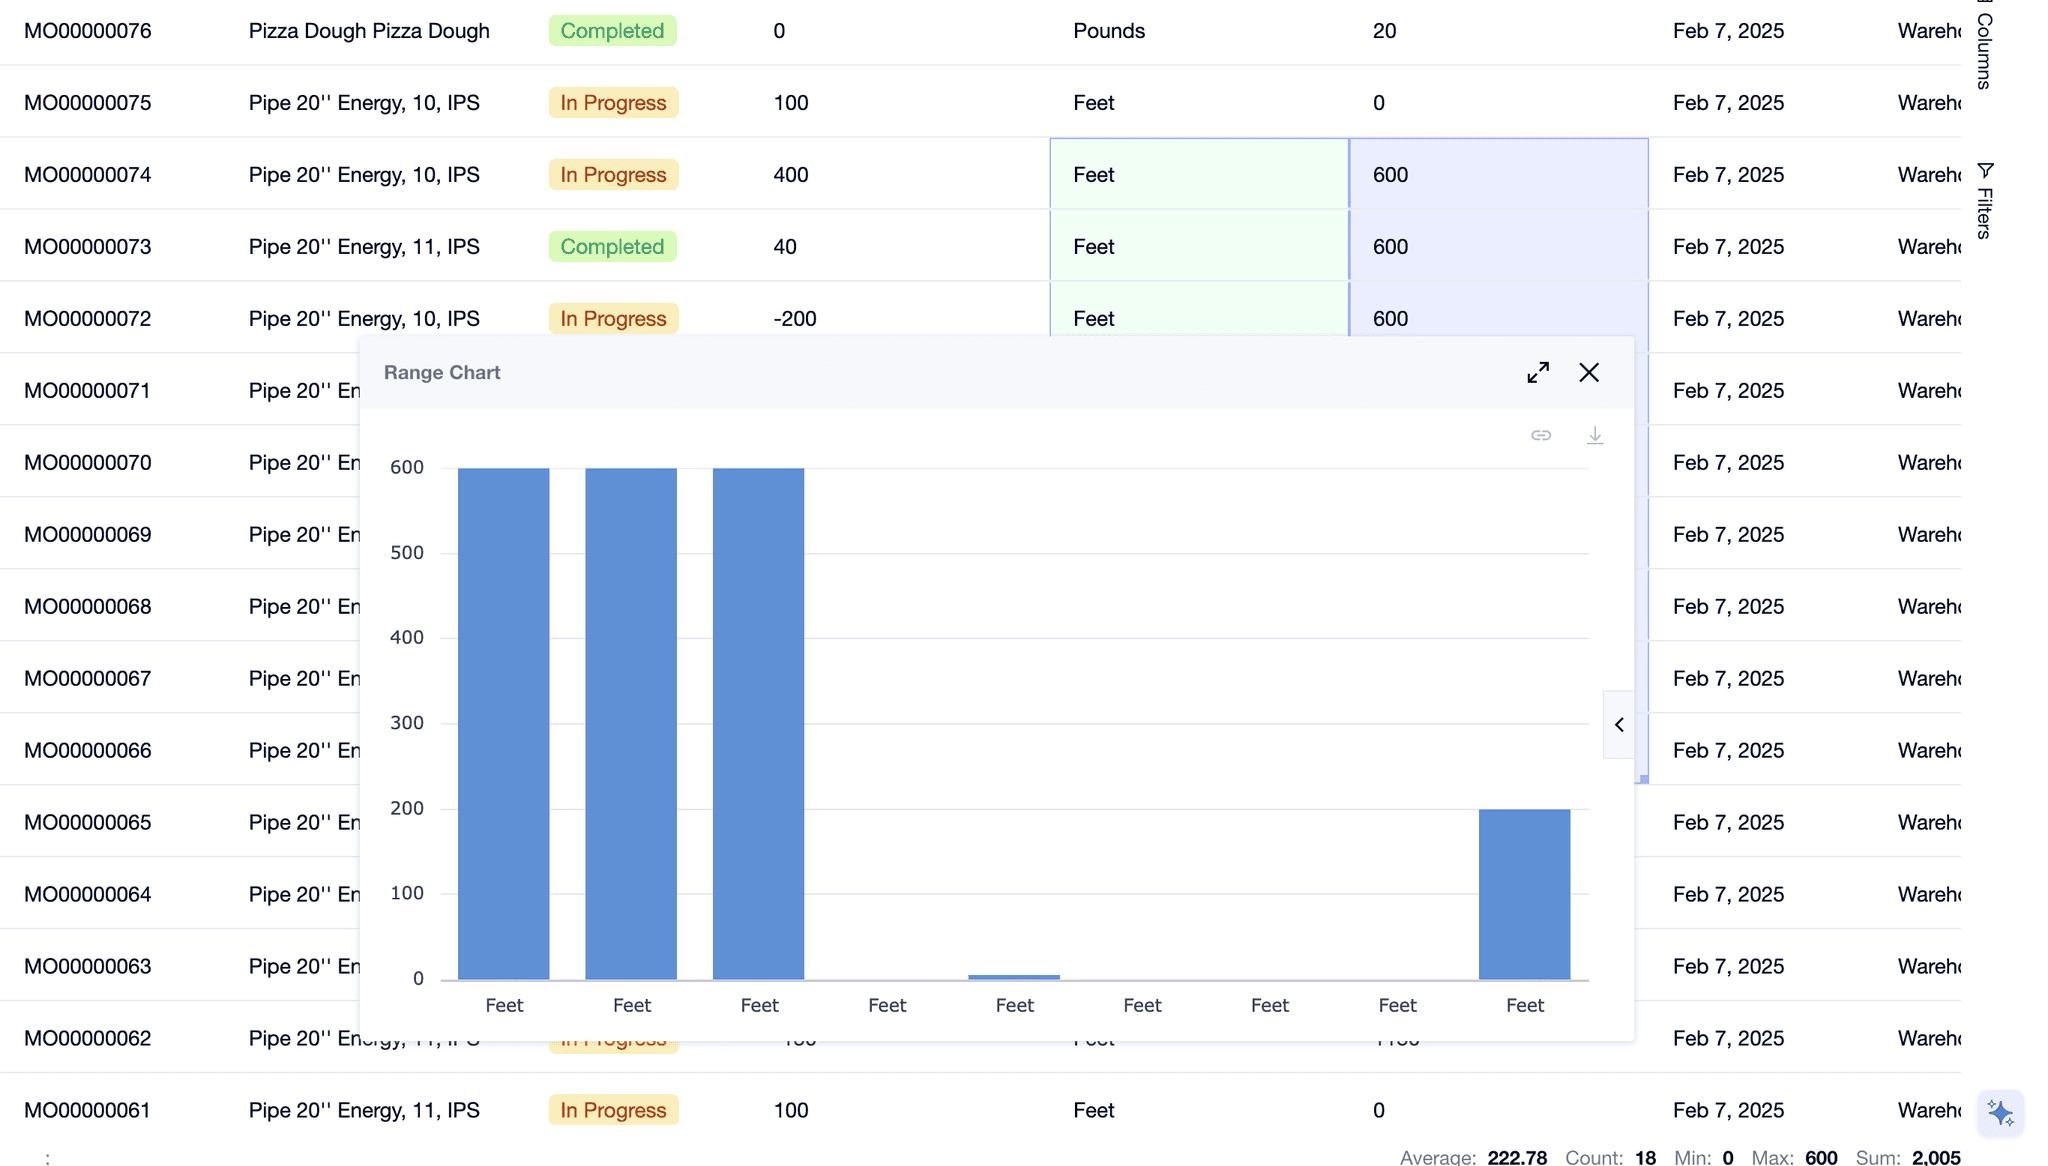Close the Range Chart popup

point(1589,372)
